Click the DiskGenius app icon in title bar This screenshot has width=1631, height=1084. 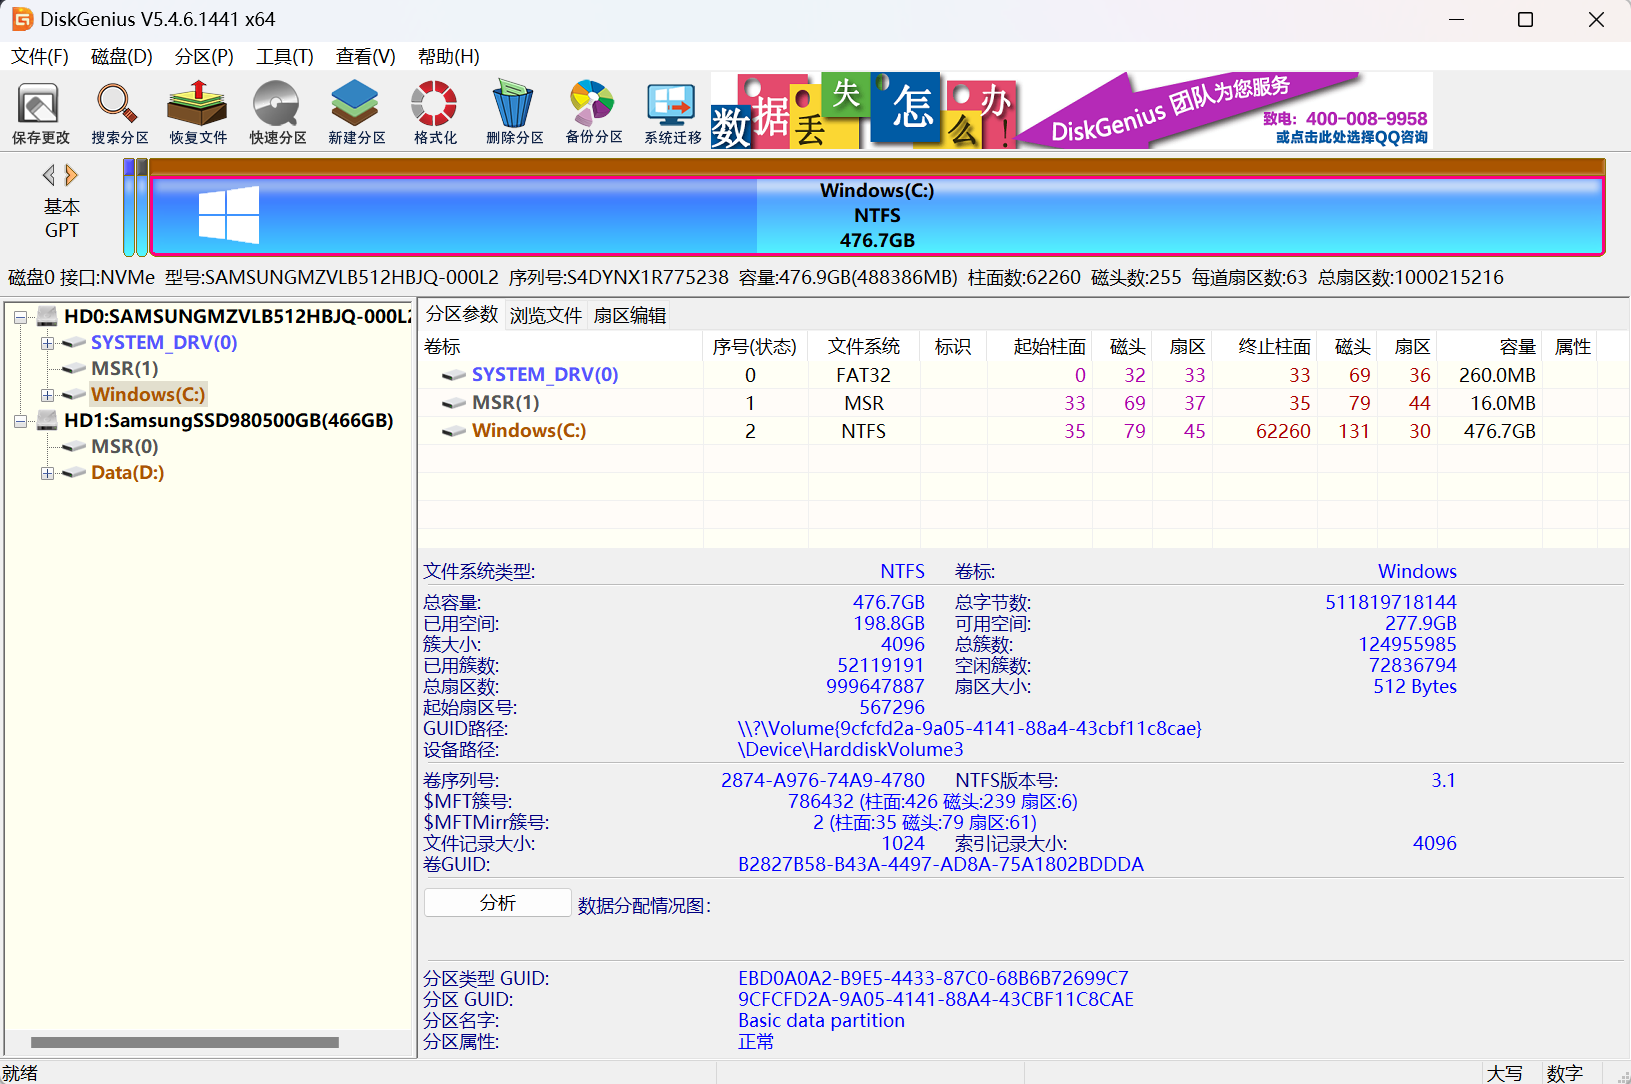click(x=21, y=19)
